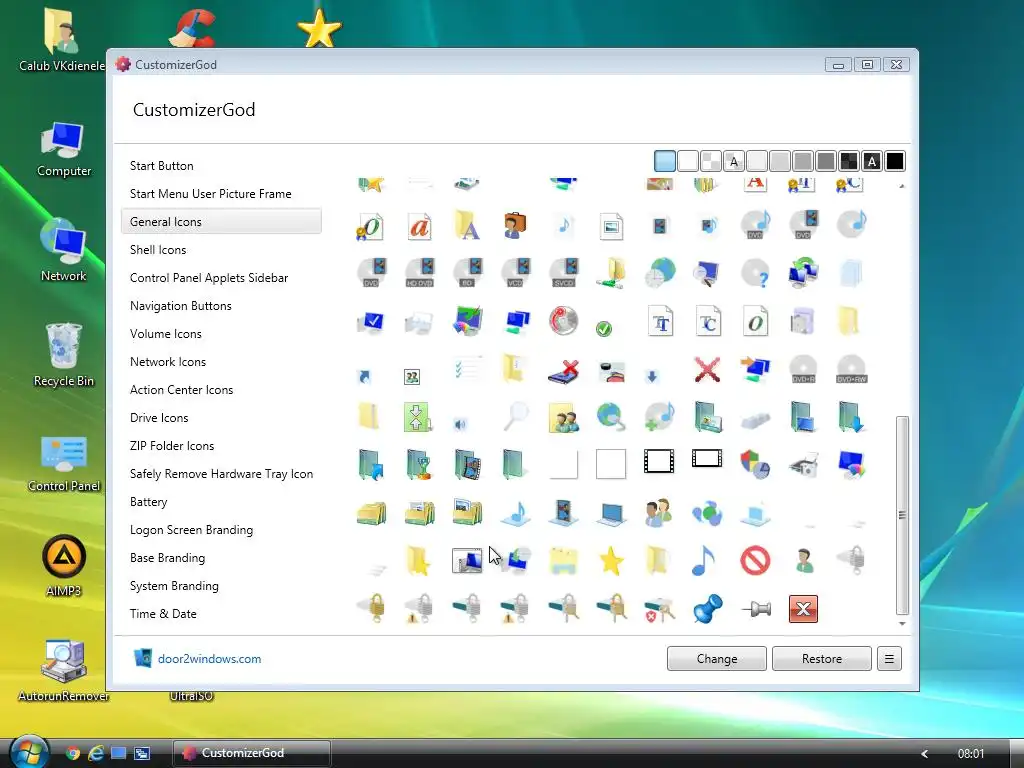Choose the solid black preview background swatch
Image resolution: width=1024 pixels, height=768 pixels.
pos(895,161)
